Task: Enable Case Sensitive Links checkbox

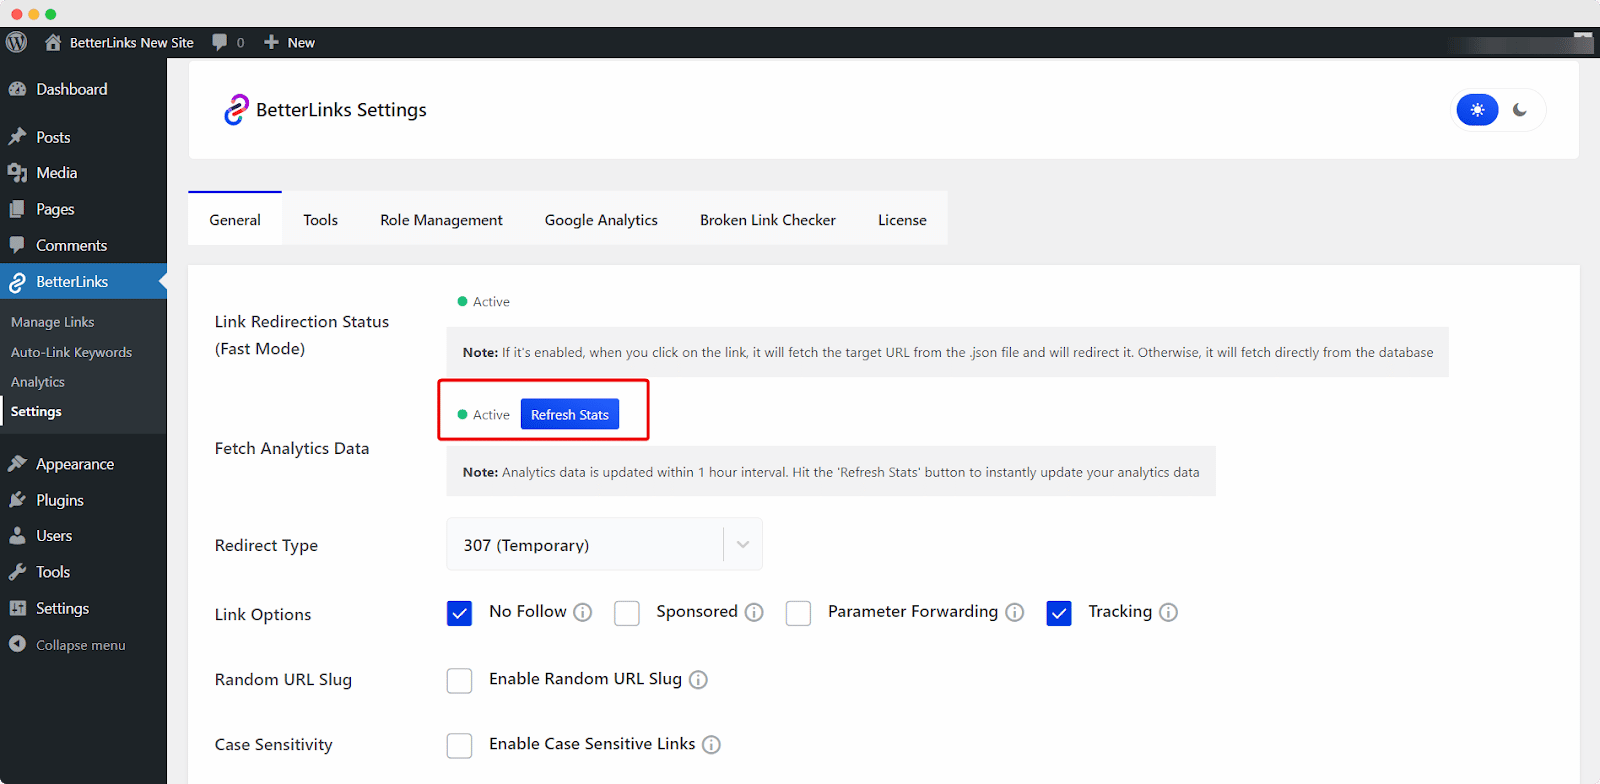Action: tap(459, 746)
